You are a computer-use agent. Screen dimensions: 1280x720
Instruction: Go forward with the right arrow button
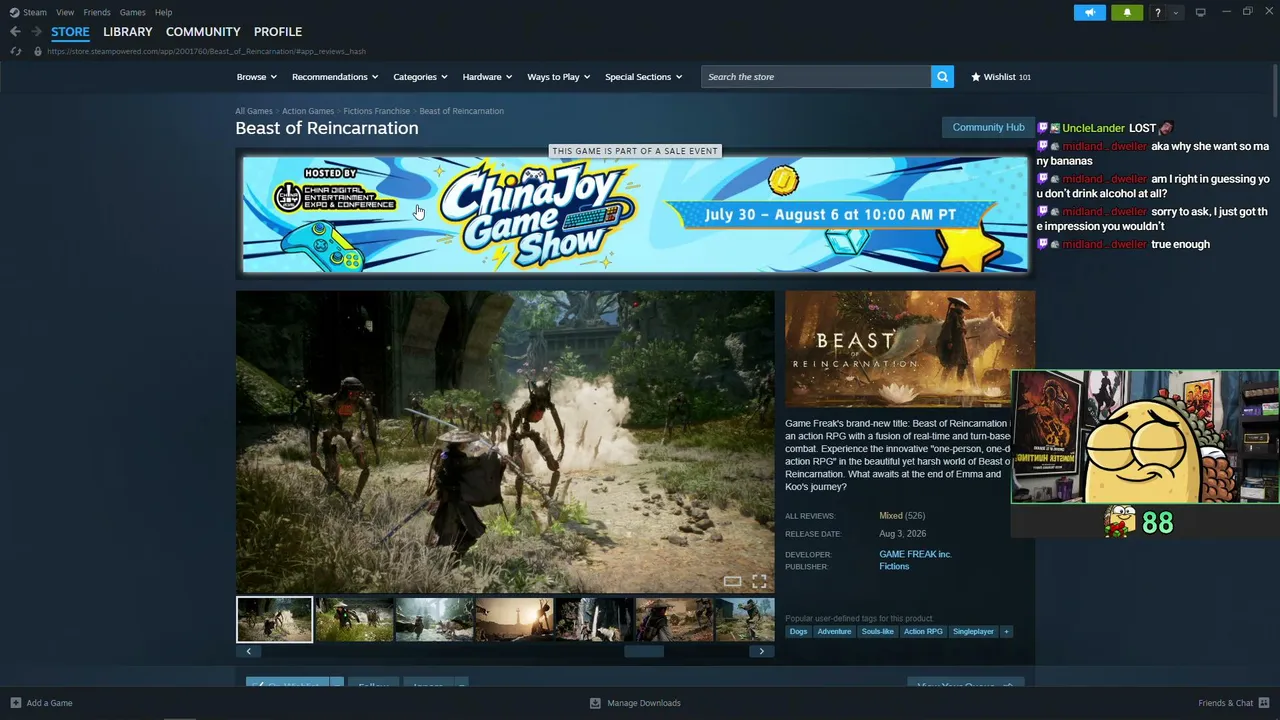36,32
